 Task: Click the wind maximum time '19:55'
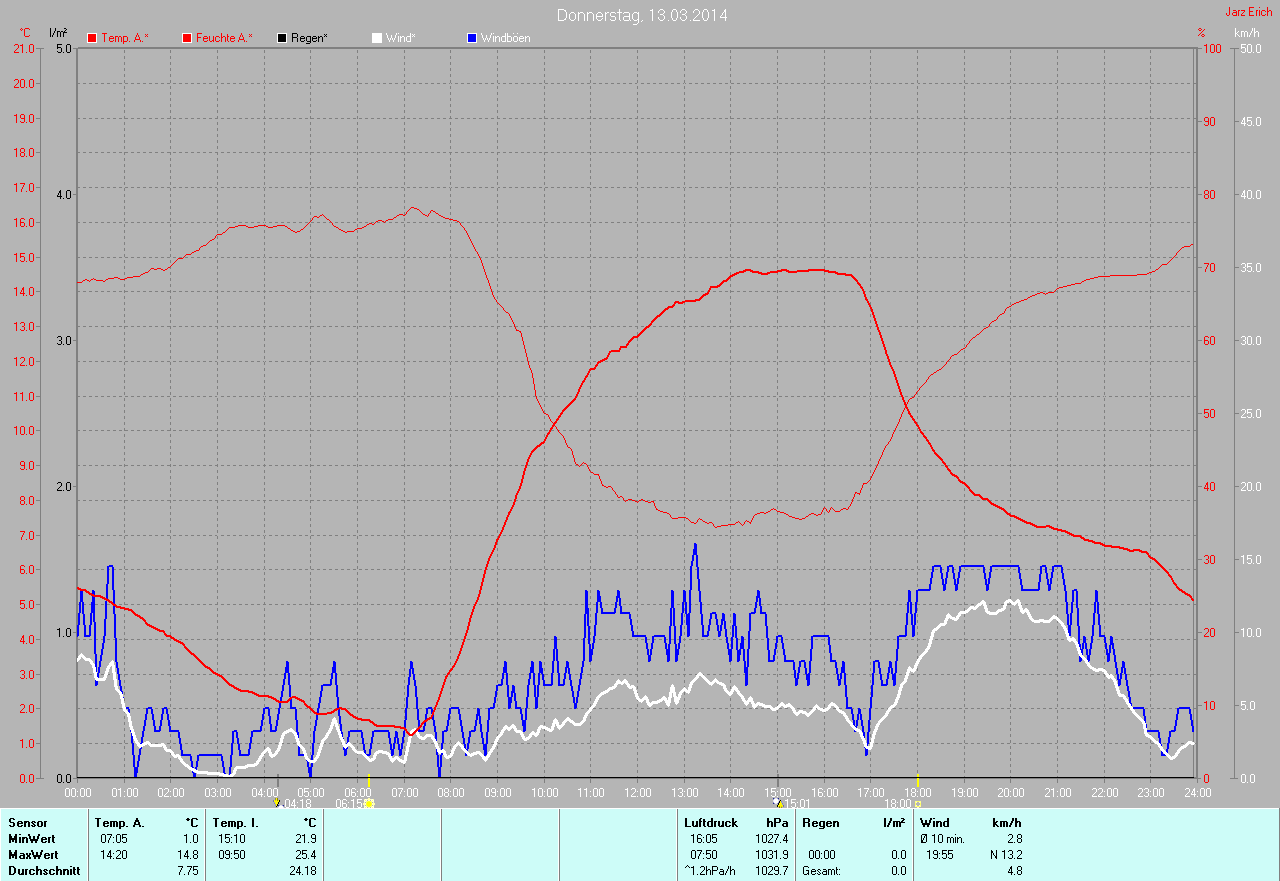[940, 855]
